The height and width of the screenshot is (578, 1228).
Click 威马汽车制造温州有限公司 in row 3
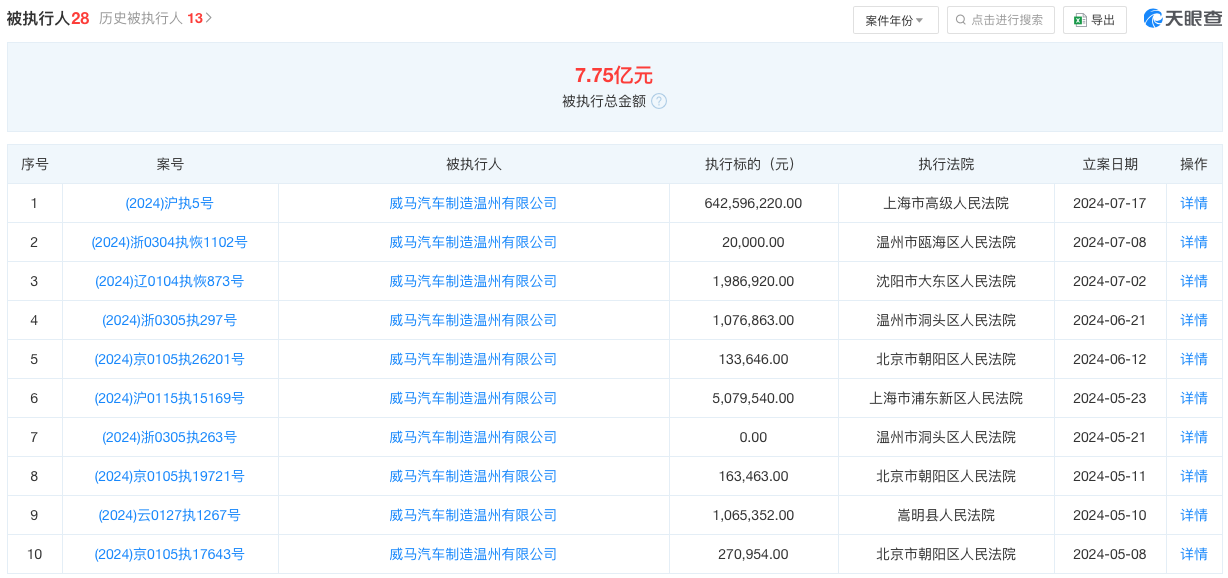[473, 281]
